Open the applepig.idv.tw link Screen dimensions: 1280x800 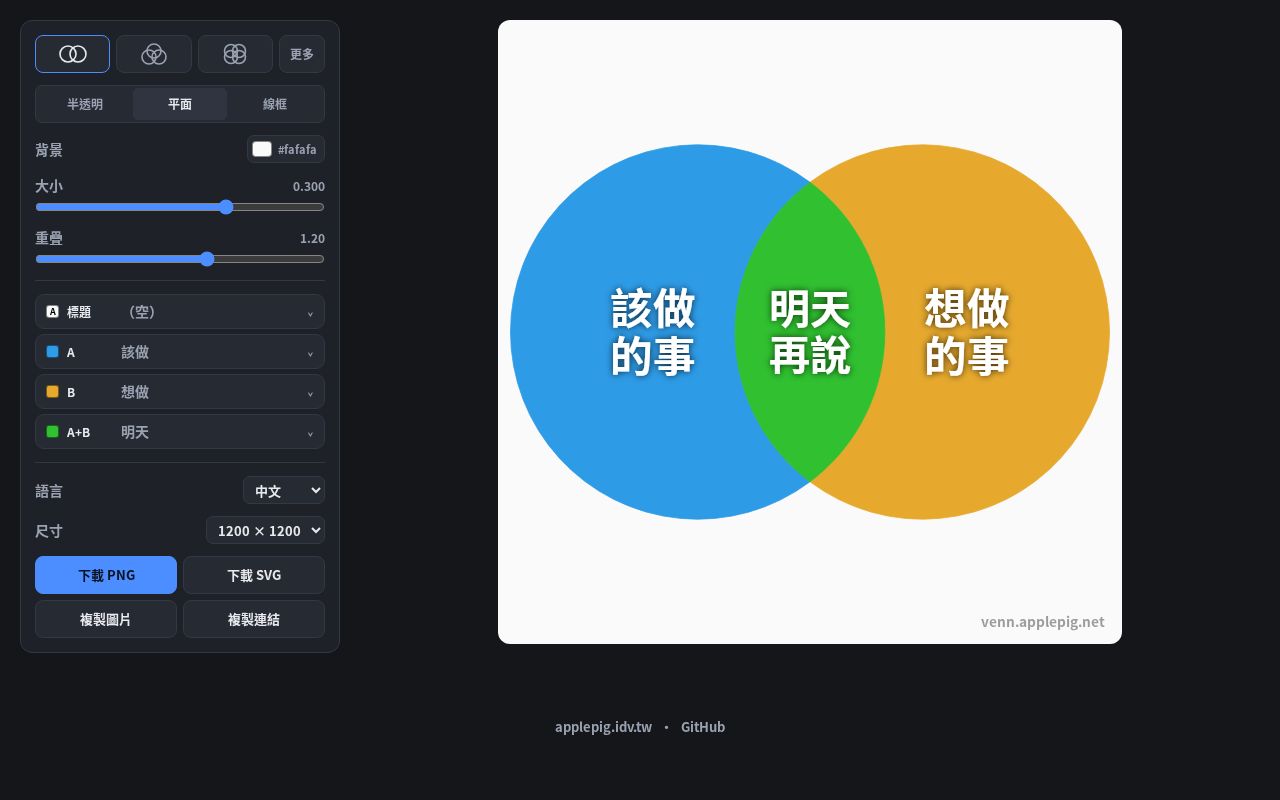(603, 727)
